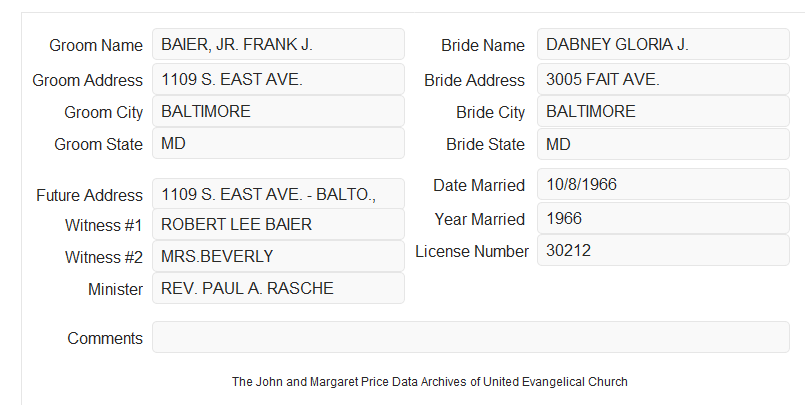Image resolution: width=805 pixels, height=405 pixels.
Task: Click the Date Married field
Action: [x=663, y=184]
